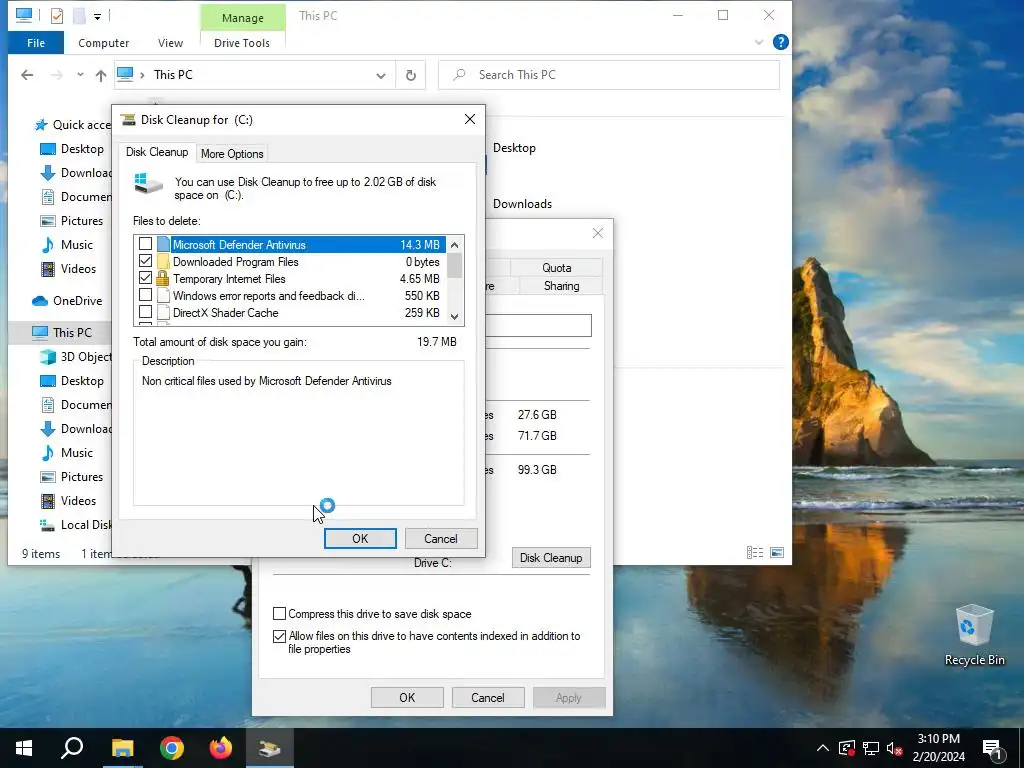1024x768 pixels.
Task: Open the Sharing tab in Properties window
Action: pyautogui.click(x=561, y=286)
